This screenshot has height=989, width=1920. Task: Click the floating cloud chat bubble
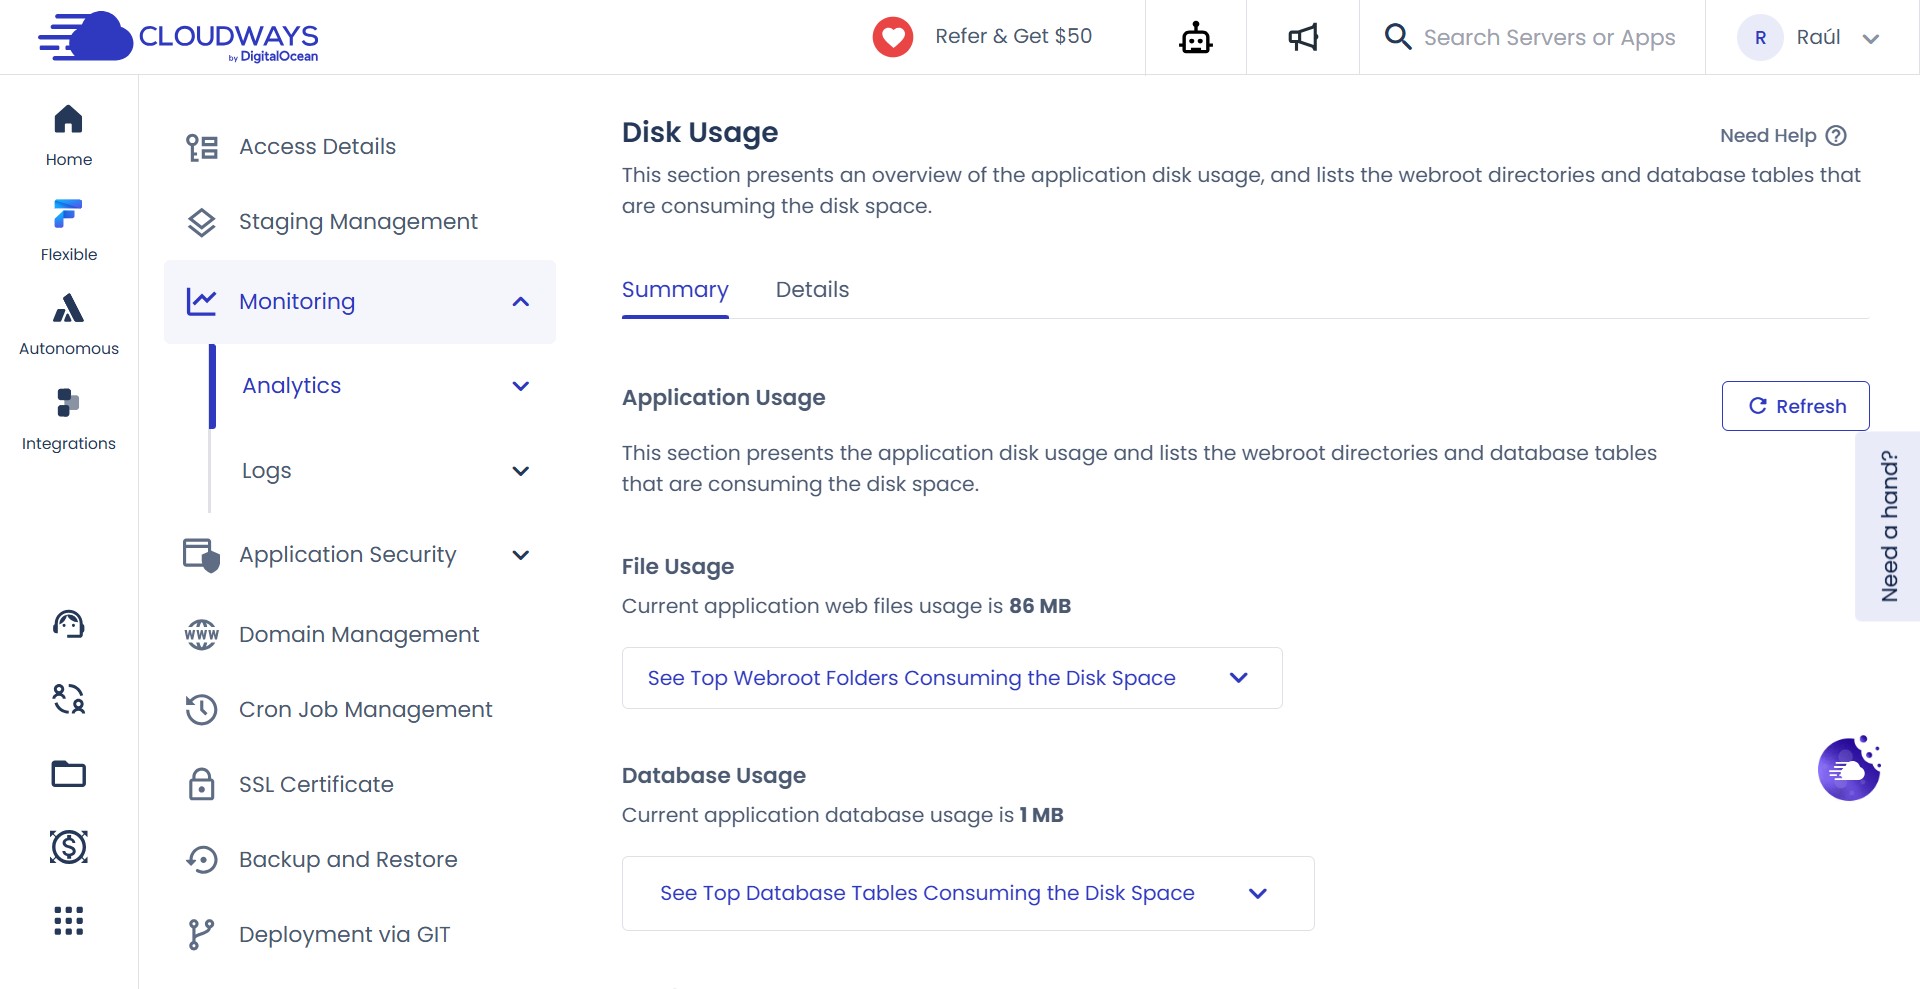tap(1848, 769)
